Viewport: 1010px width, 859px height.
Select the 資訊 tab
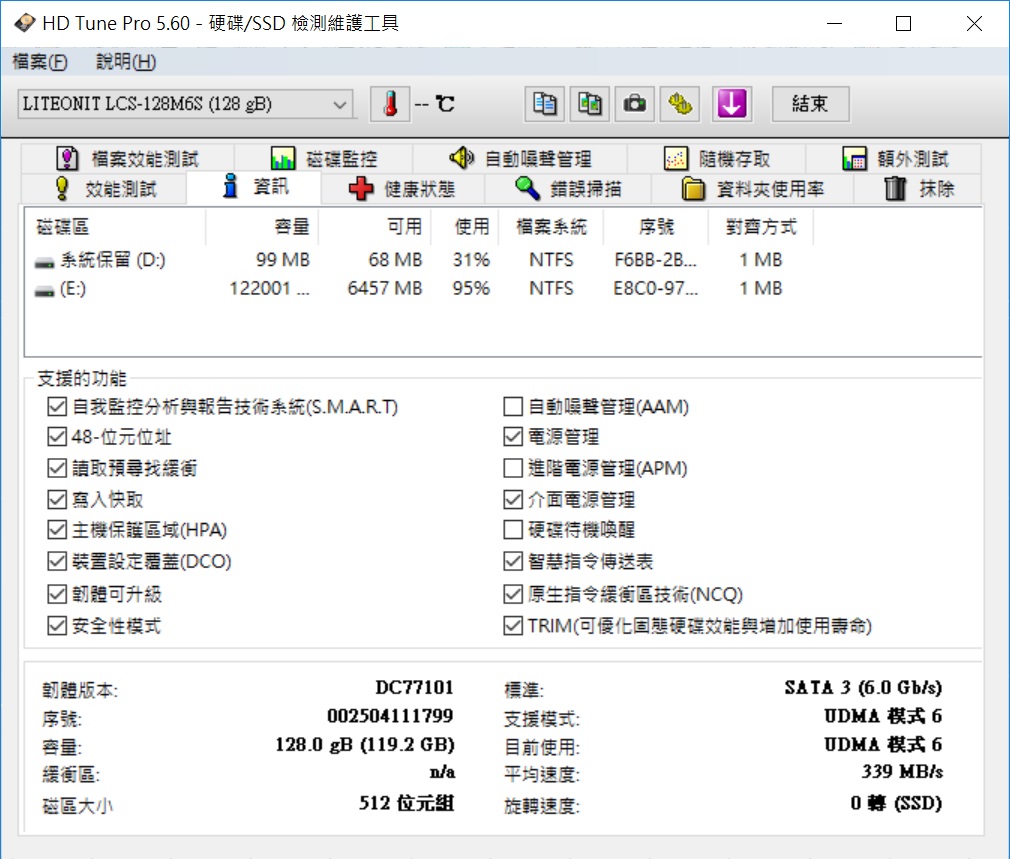[254, 187]
